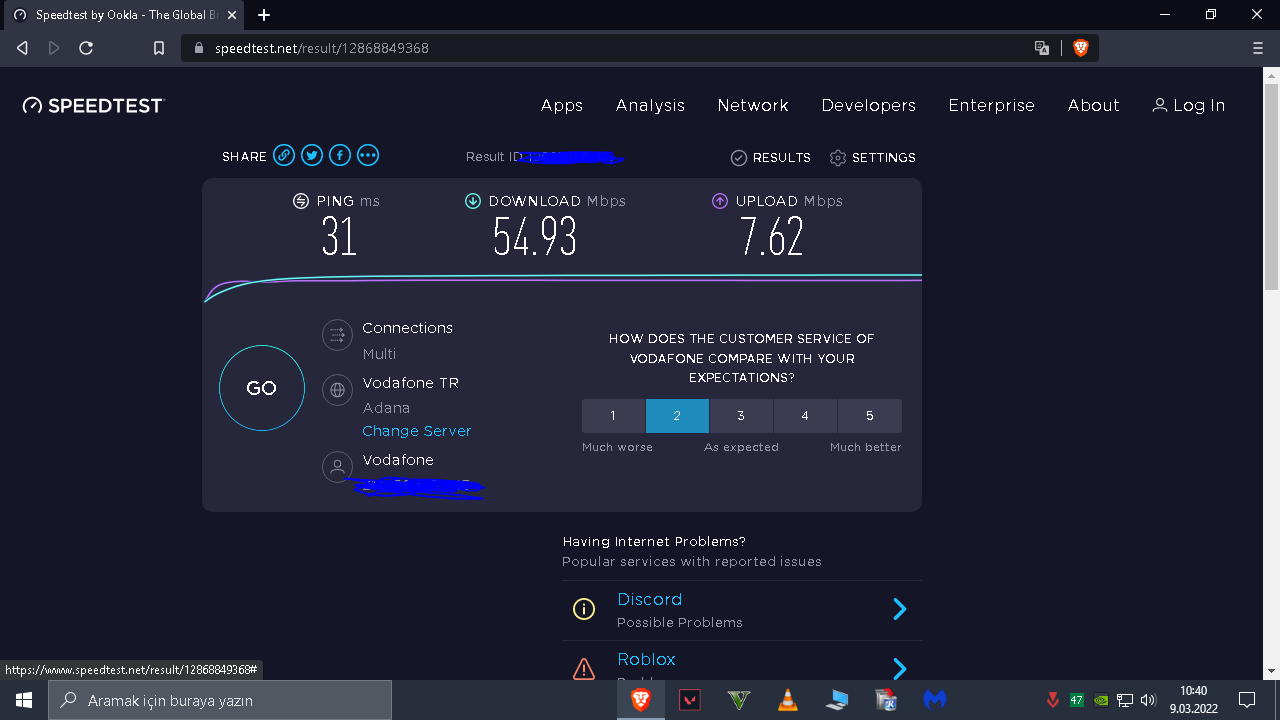Open the Revo Uninstaller taskbar icon
Screen dimensions: 1280x720
pyautogui.click(x=886, y=700)
